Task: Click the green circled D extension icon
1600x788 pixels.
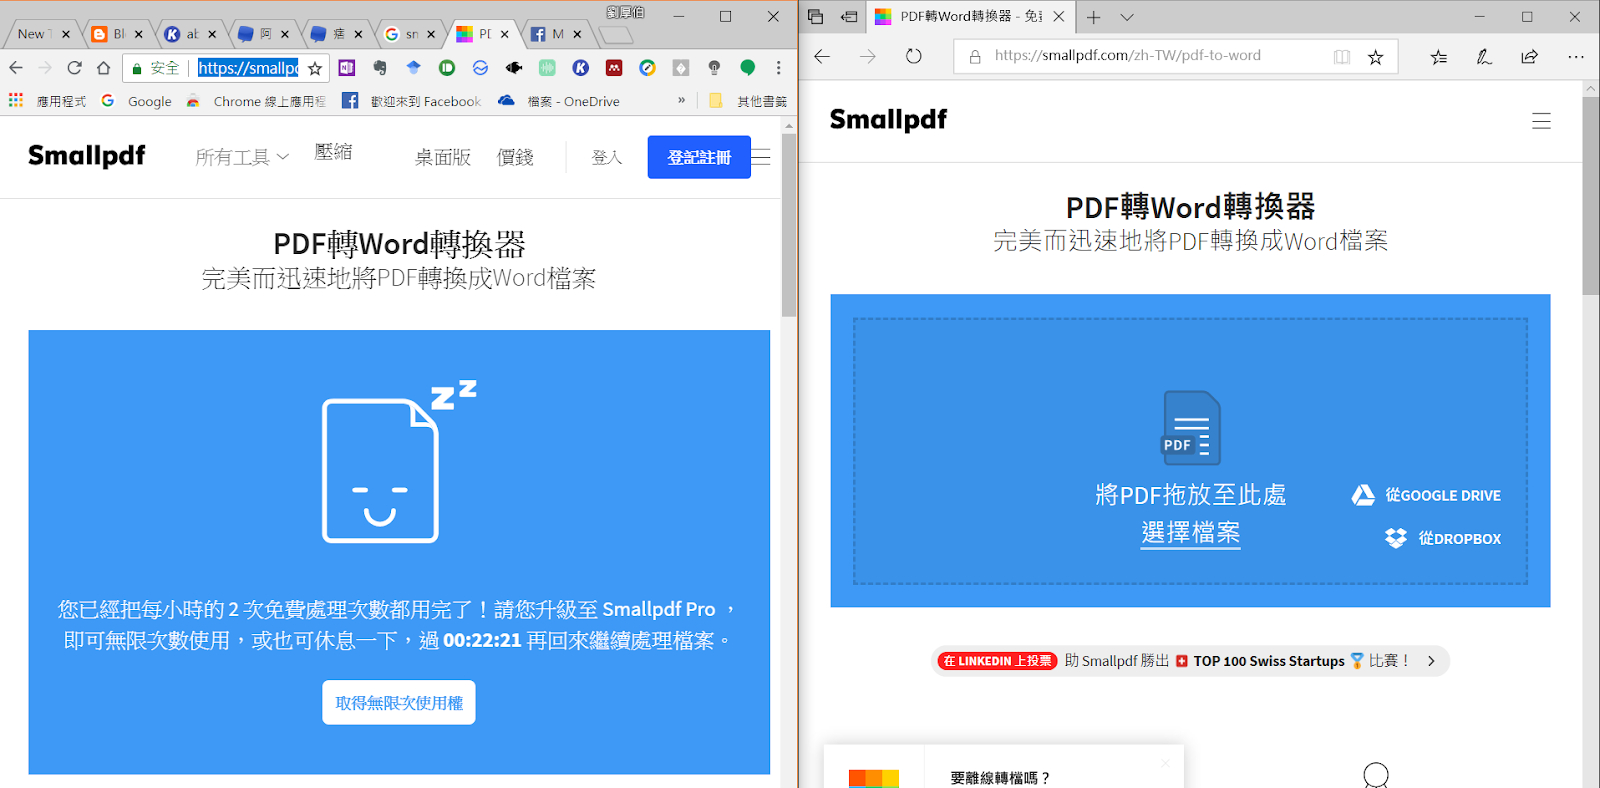Action: pos(447,68)
